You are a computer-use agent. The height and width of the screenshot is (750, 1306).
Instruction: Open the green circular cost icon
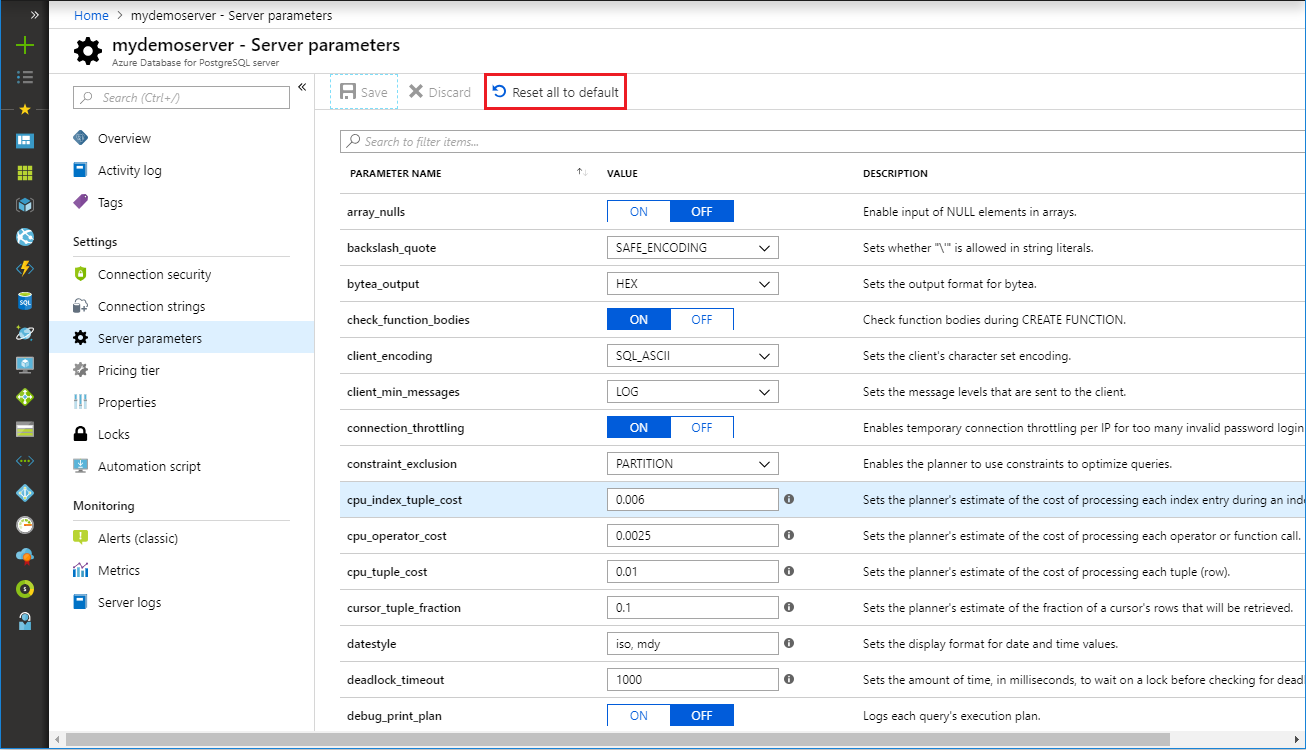pos(25,589)
